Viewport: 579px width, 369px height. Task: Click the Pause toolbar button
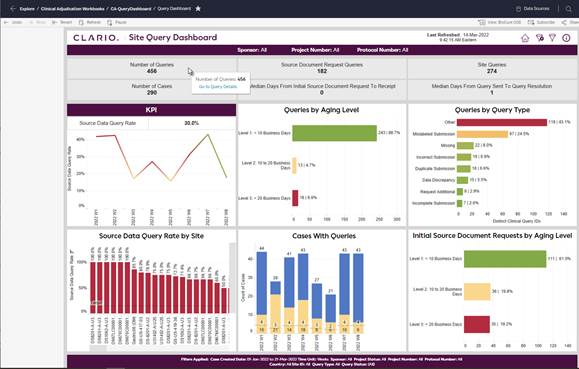[117, 23]
